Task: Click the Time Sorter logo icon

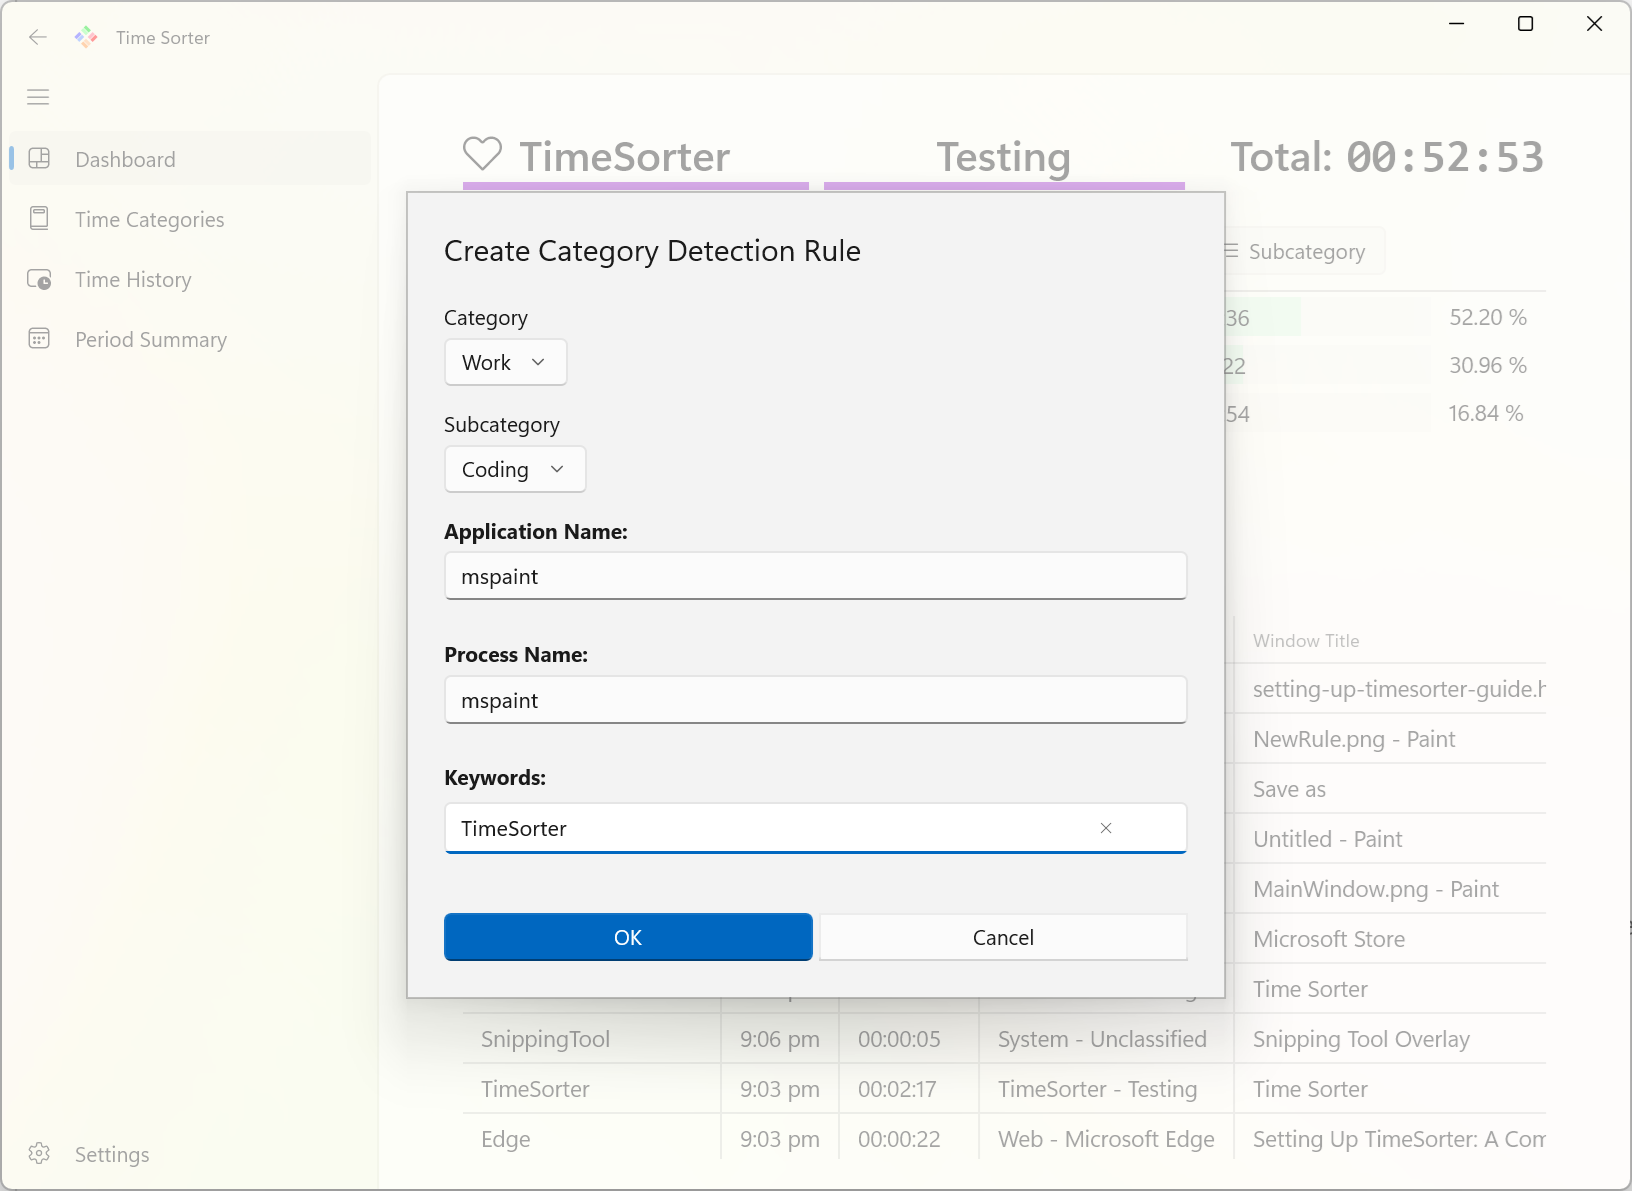Action: point(86,37)
